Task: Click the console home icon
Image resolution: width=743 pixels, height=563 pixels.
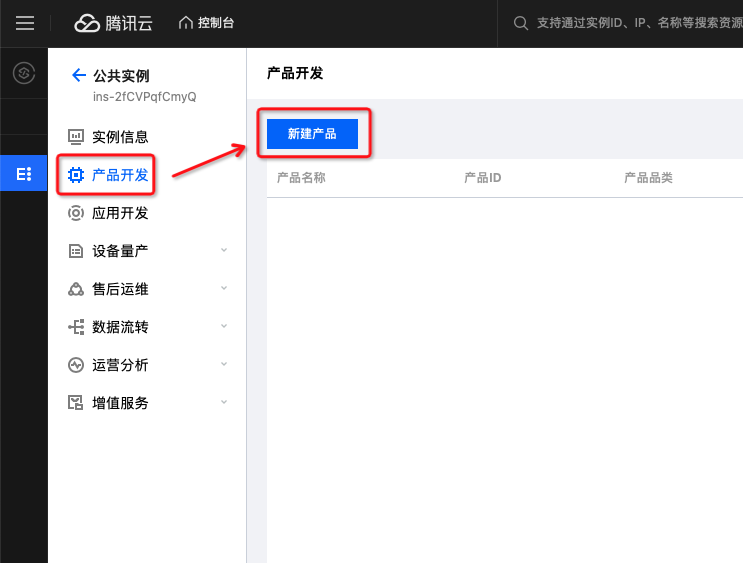Action: (x=185, y=23)
